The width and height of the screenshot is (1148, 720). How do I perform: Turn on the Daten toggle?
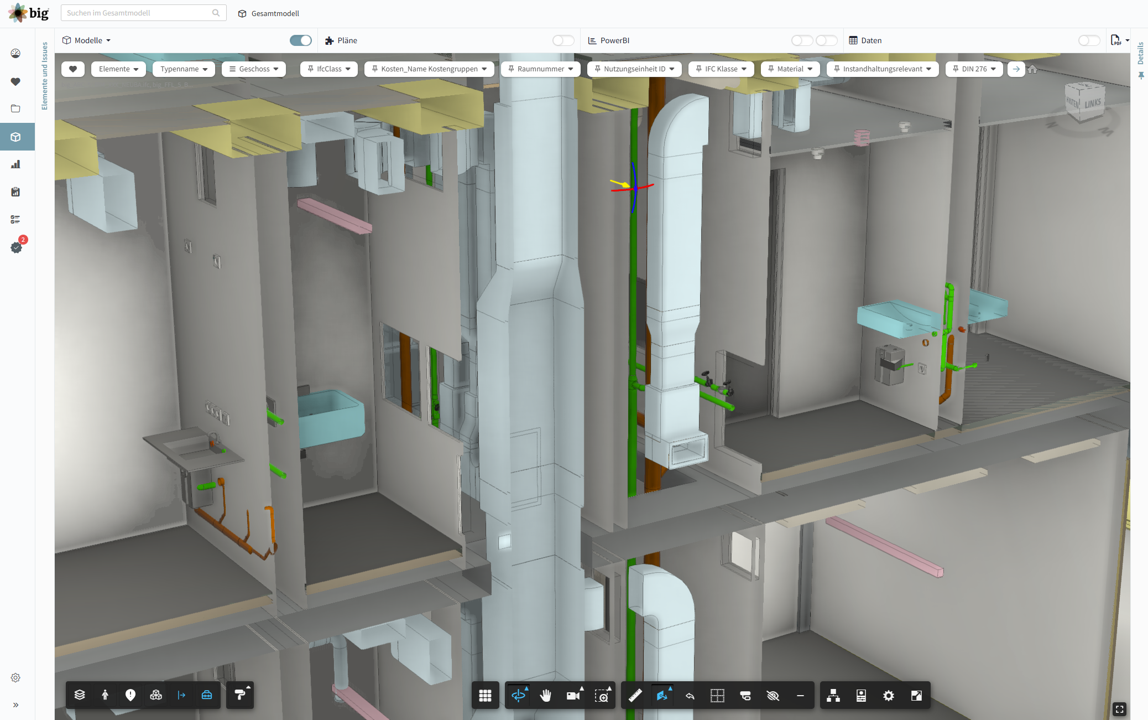pos(1088,41)
